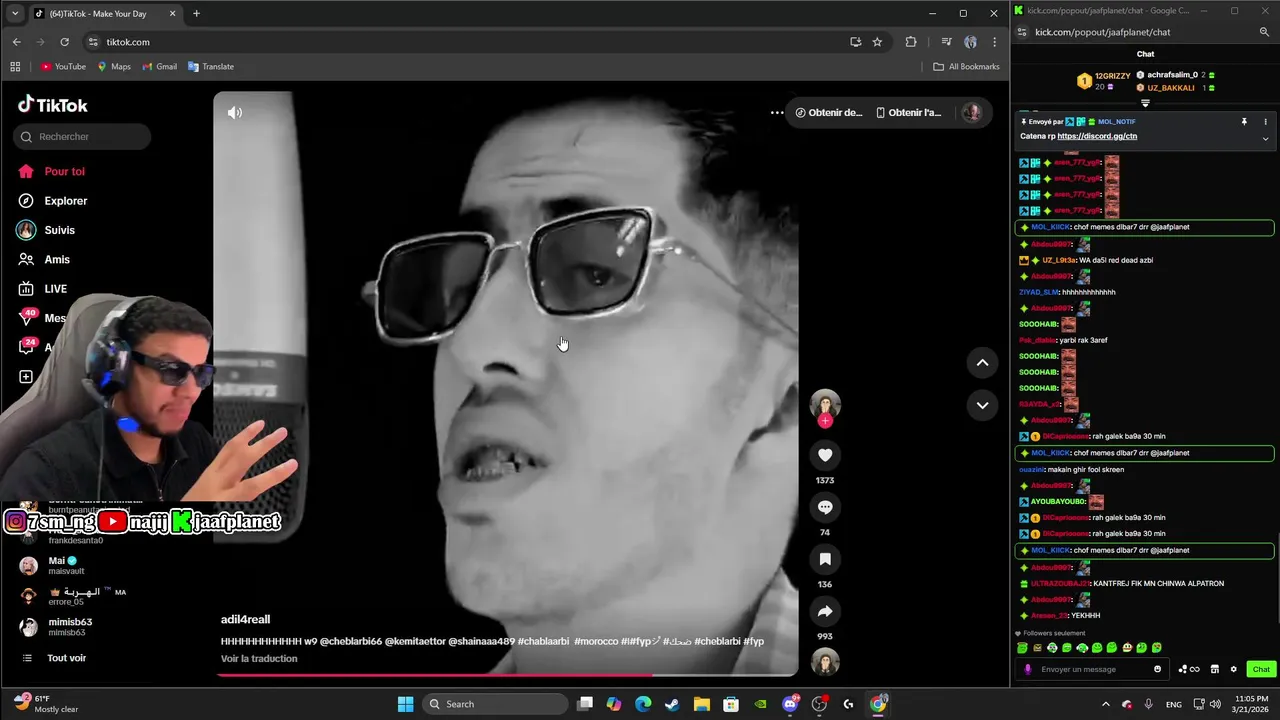Mute the TikTok video with the speaker icon
The width and height of the screenshot is (1280, 720).
pyautogui.click(x=235, y=113)
